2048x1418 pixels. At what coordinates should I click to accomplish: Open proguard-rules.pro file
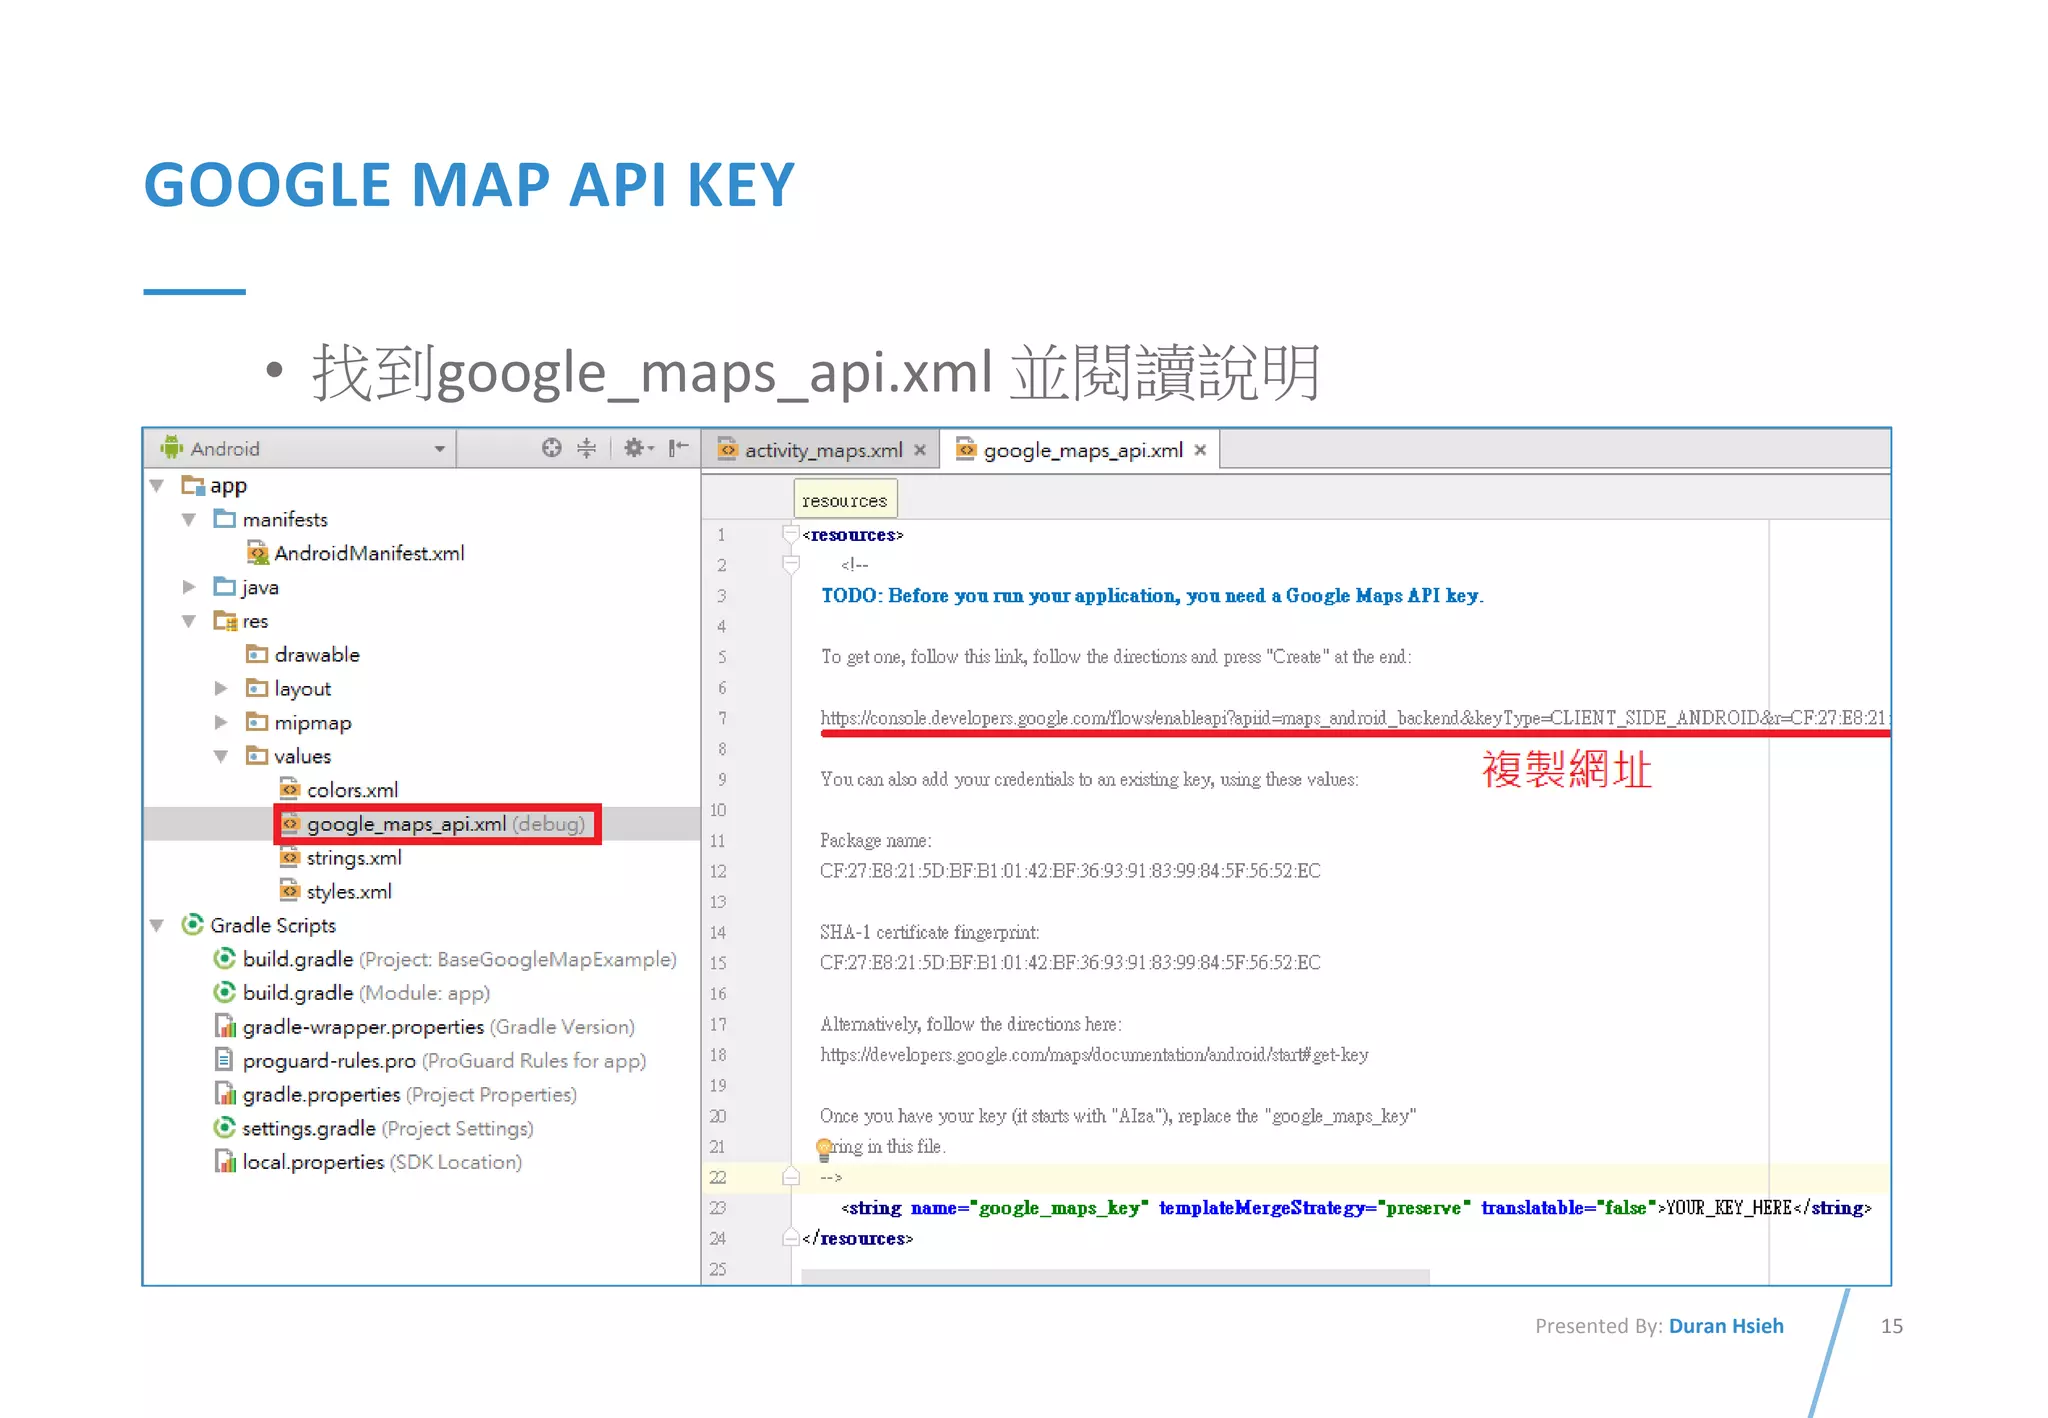[x=444, y=1061]
